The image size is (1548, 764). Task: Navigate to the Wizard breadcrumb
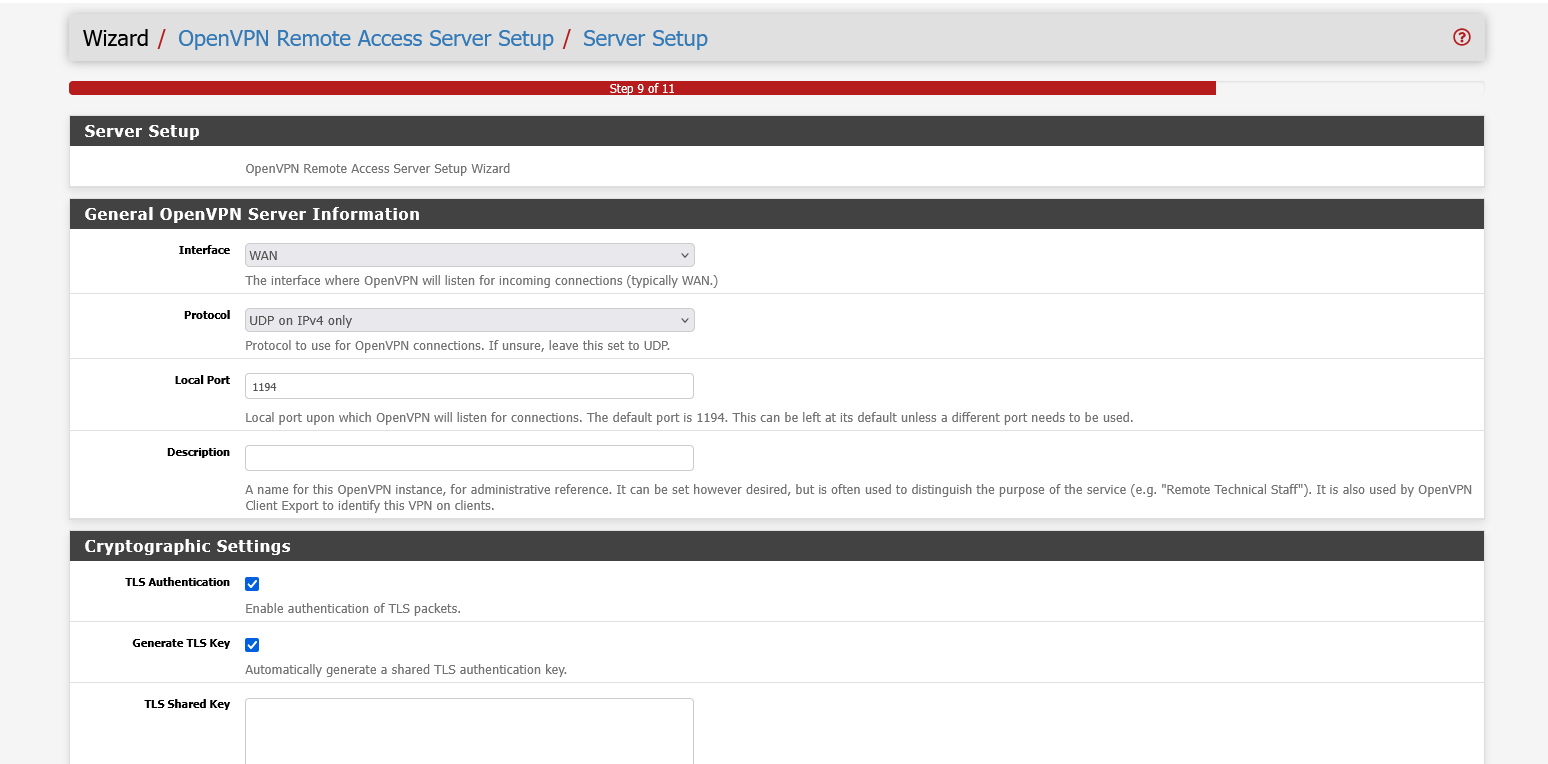coord(115,38)
